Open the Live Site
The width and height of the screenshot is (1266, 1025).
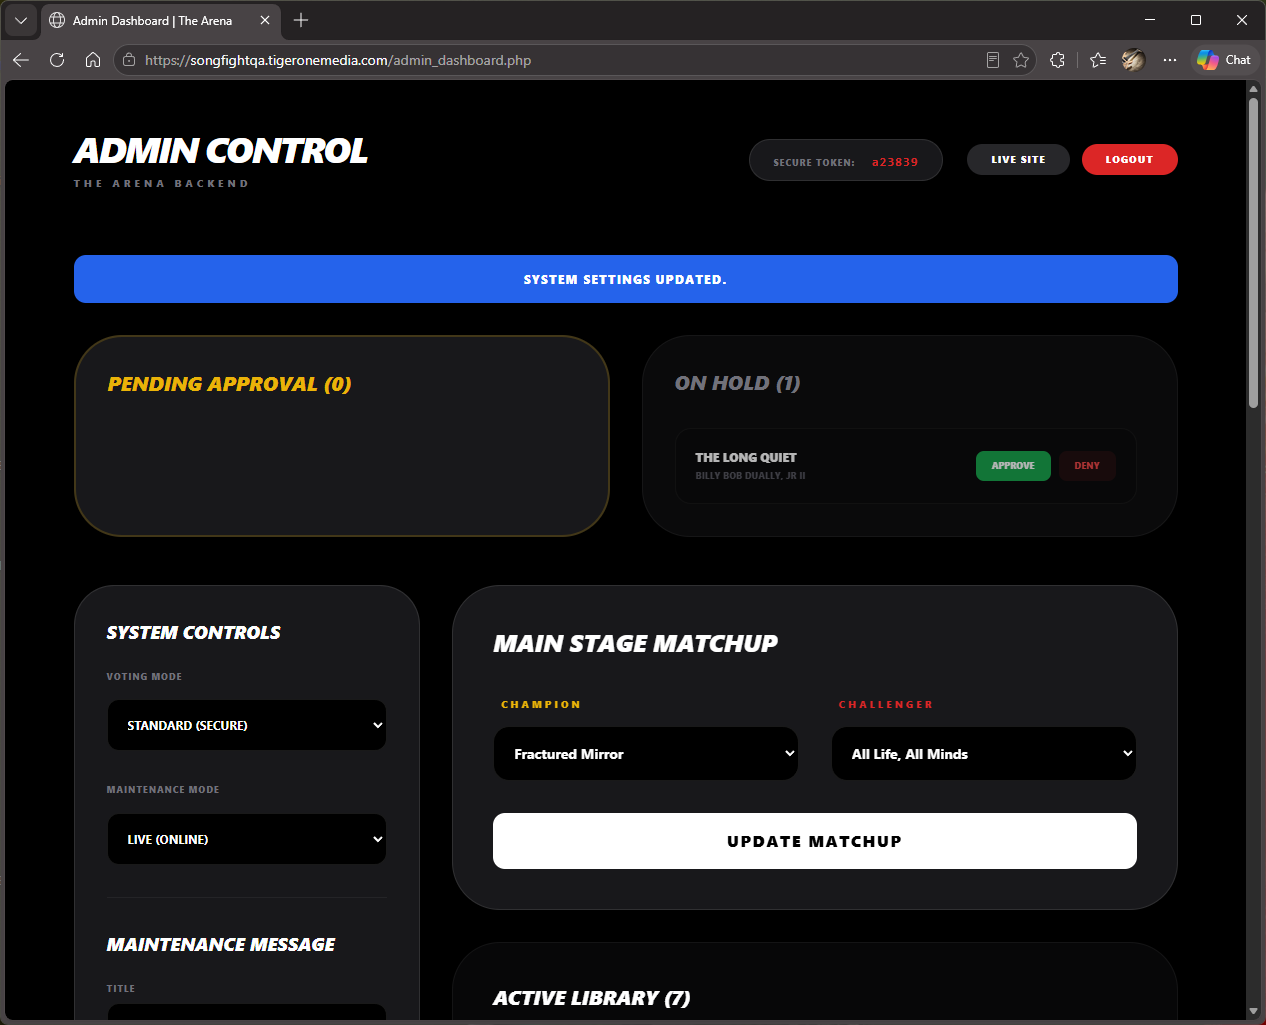(x=1018, y=160)
